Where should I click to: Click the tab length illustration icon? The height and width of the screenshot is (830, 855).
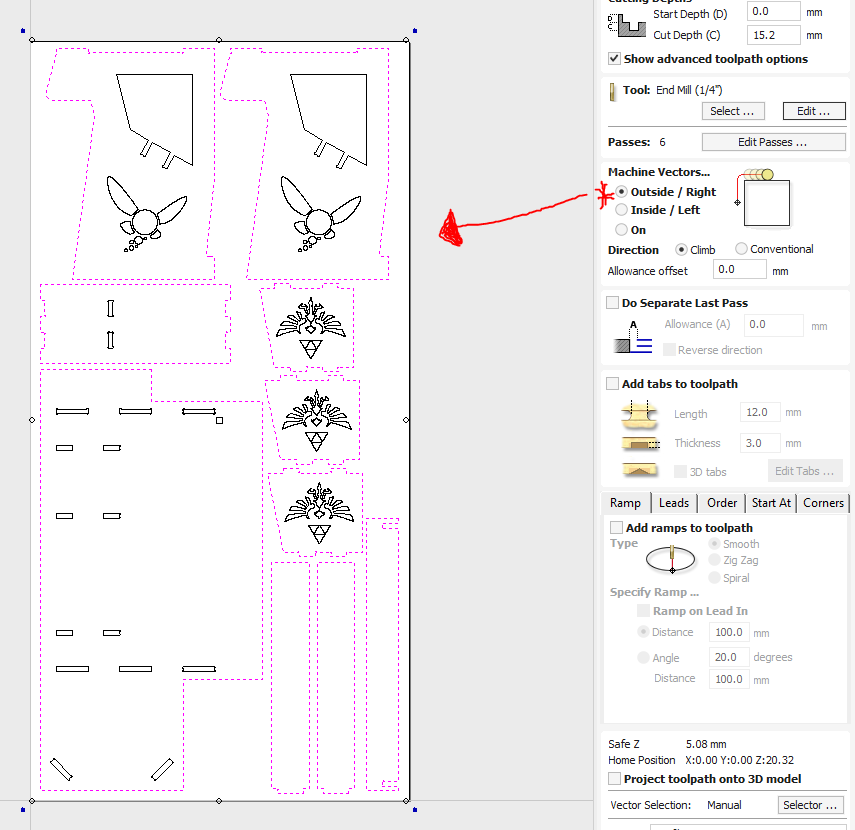point(640,413)
